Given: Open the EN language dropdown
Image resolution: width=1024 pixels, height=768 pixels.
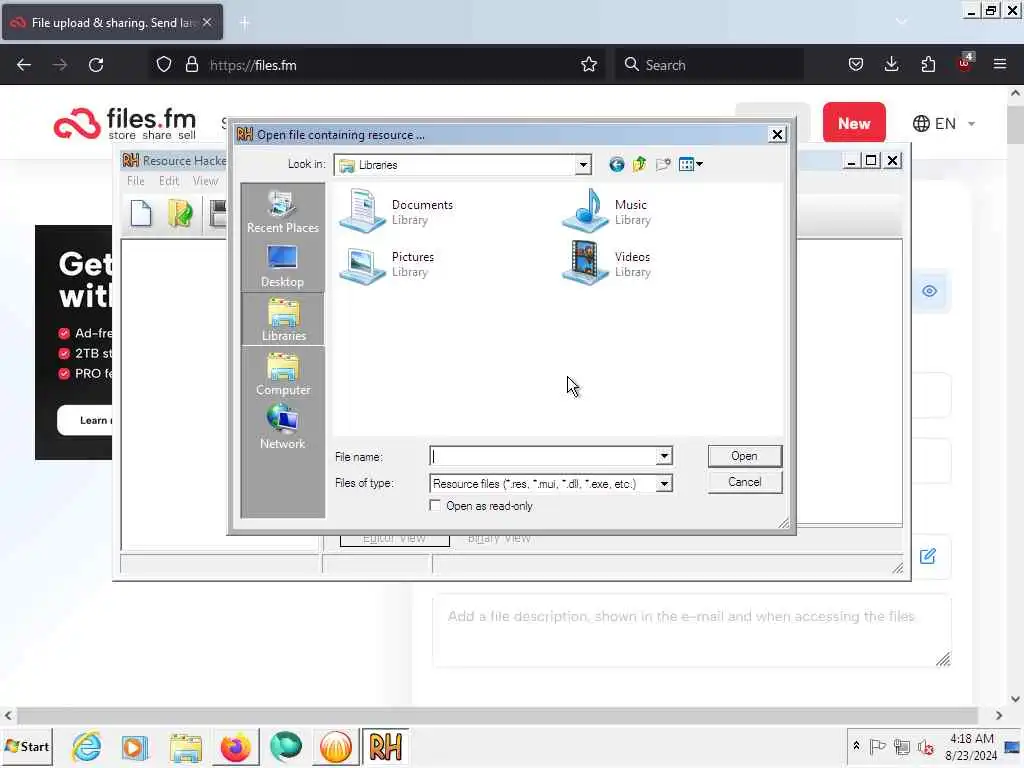Looking at the screenshot, I should 944,123.
